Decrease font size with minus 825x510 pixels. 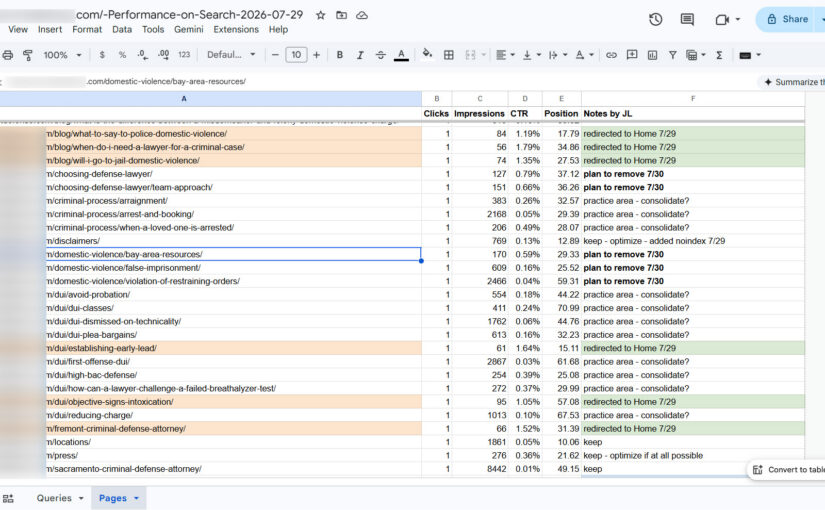click(x=275, y=55)
